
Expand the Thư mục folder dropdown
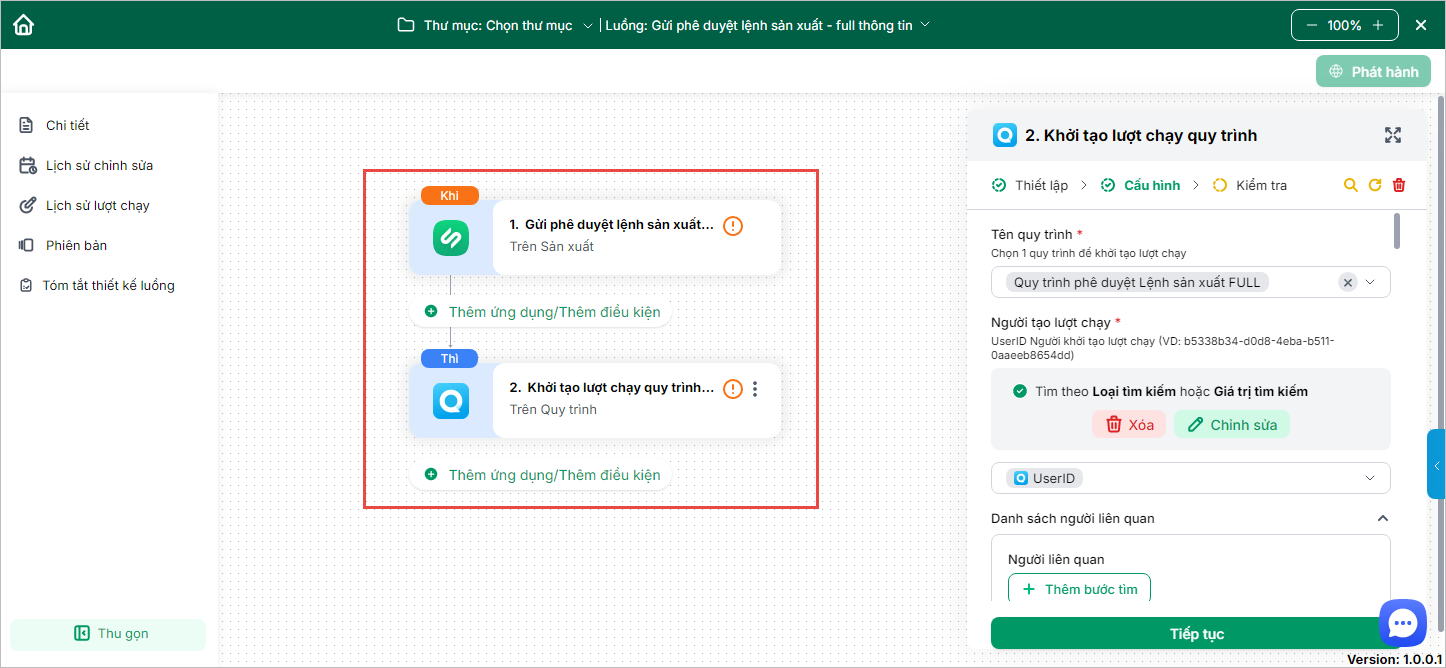[587, 25]
